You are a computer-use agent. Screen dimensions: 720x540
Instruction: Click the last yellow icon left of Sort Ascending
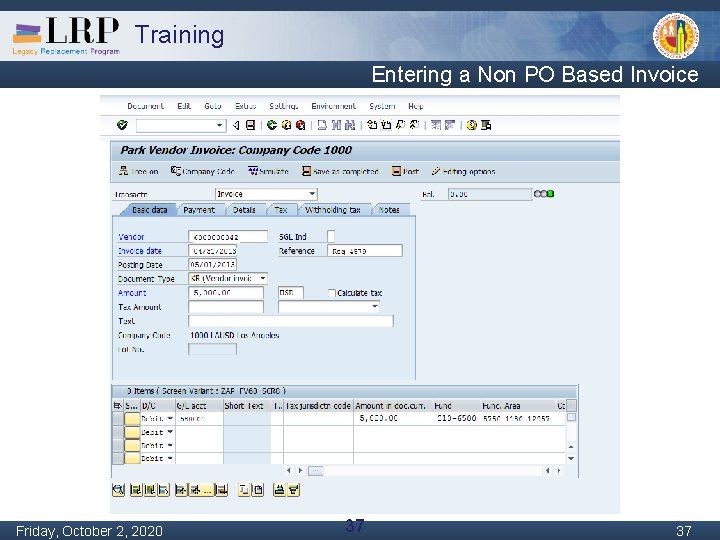click(x=259, y=490)
